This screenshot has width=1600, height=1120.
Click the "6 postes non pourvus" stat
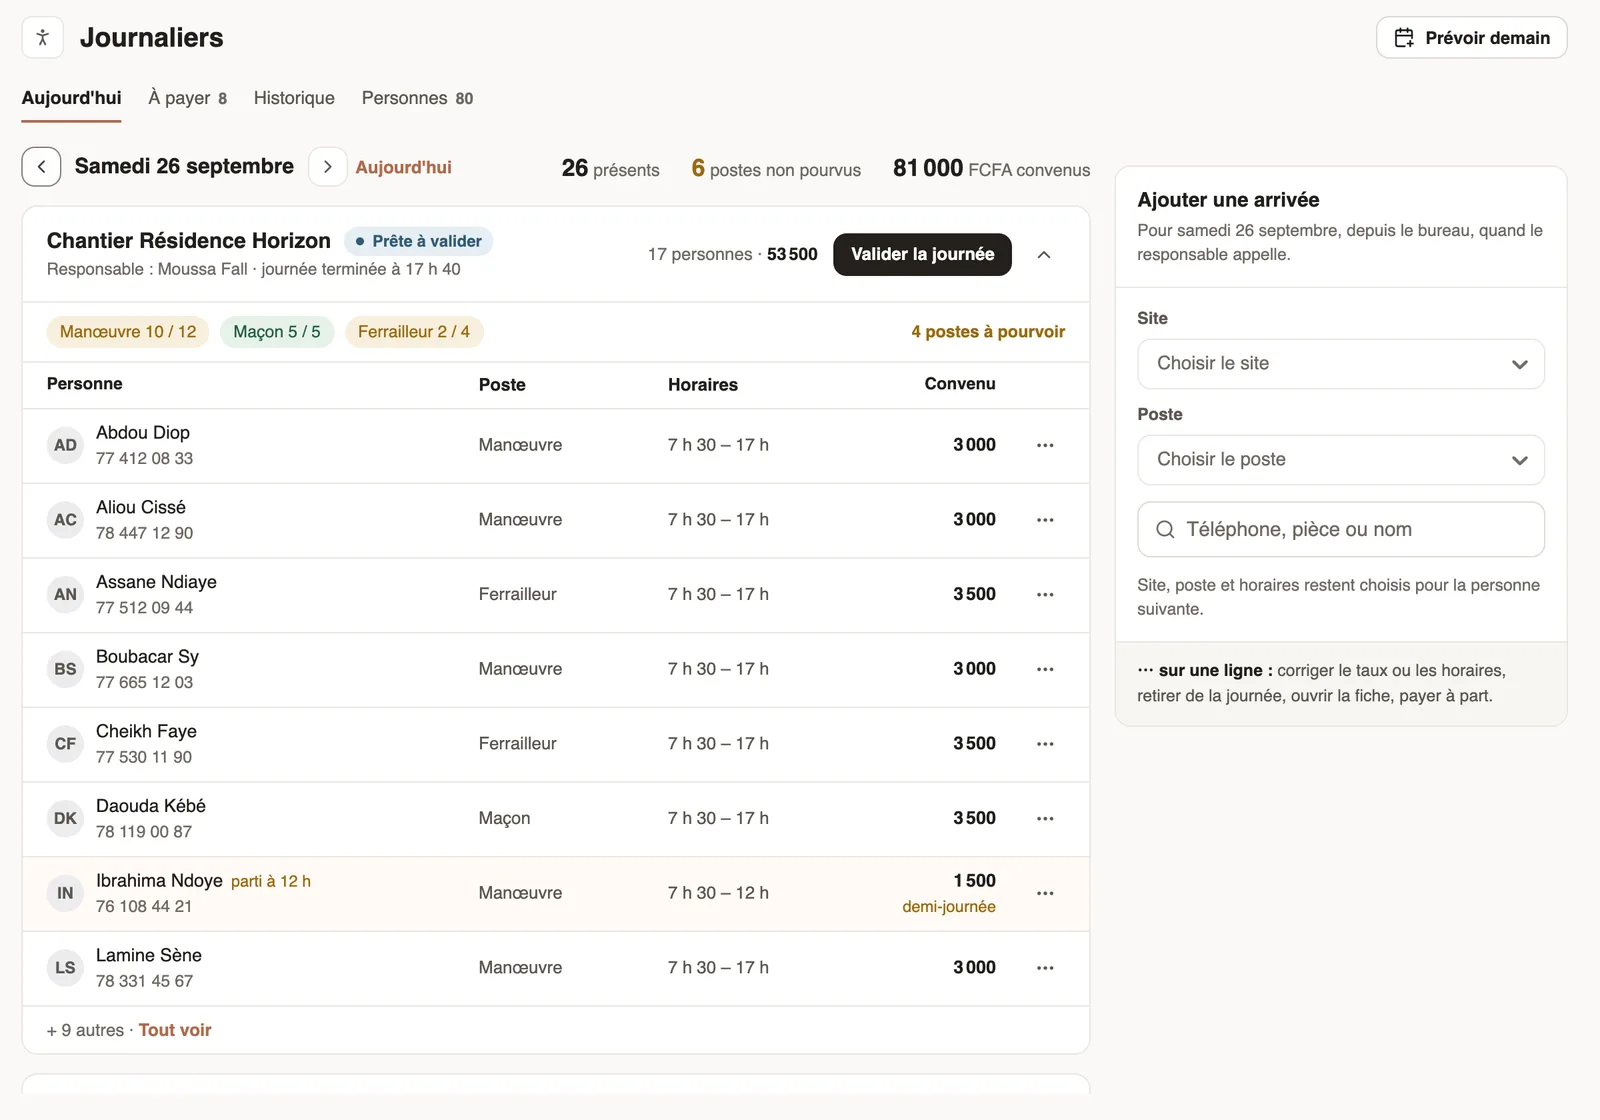776,168
